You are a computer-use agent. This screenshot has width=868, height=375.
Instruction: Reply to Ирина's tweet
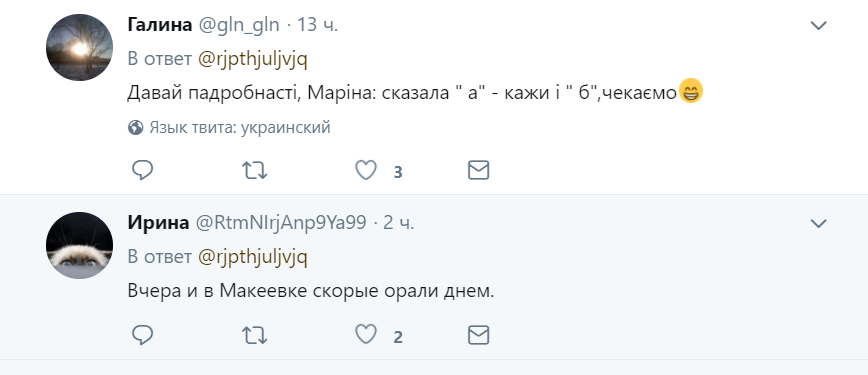(143, 335)
